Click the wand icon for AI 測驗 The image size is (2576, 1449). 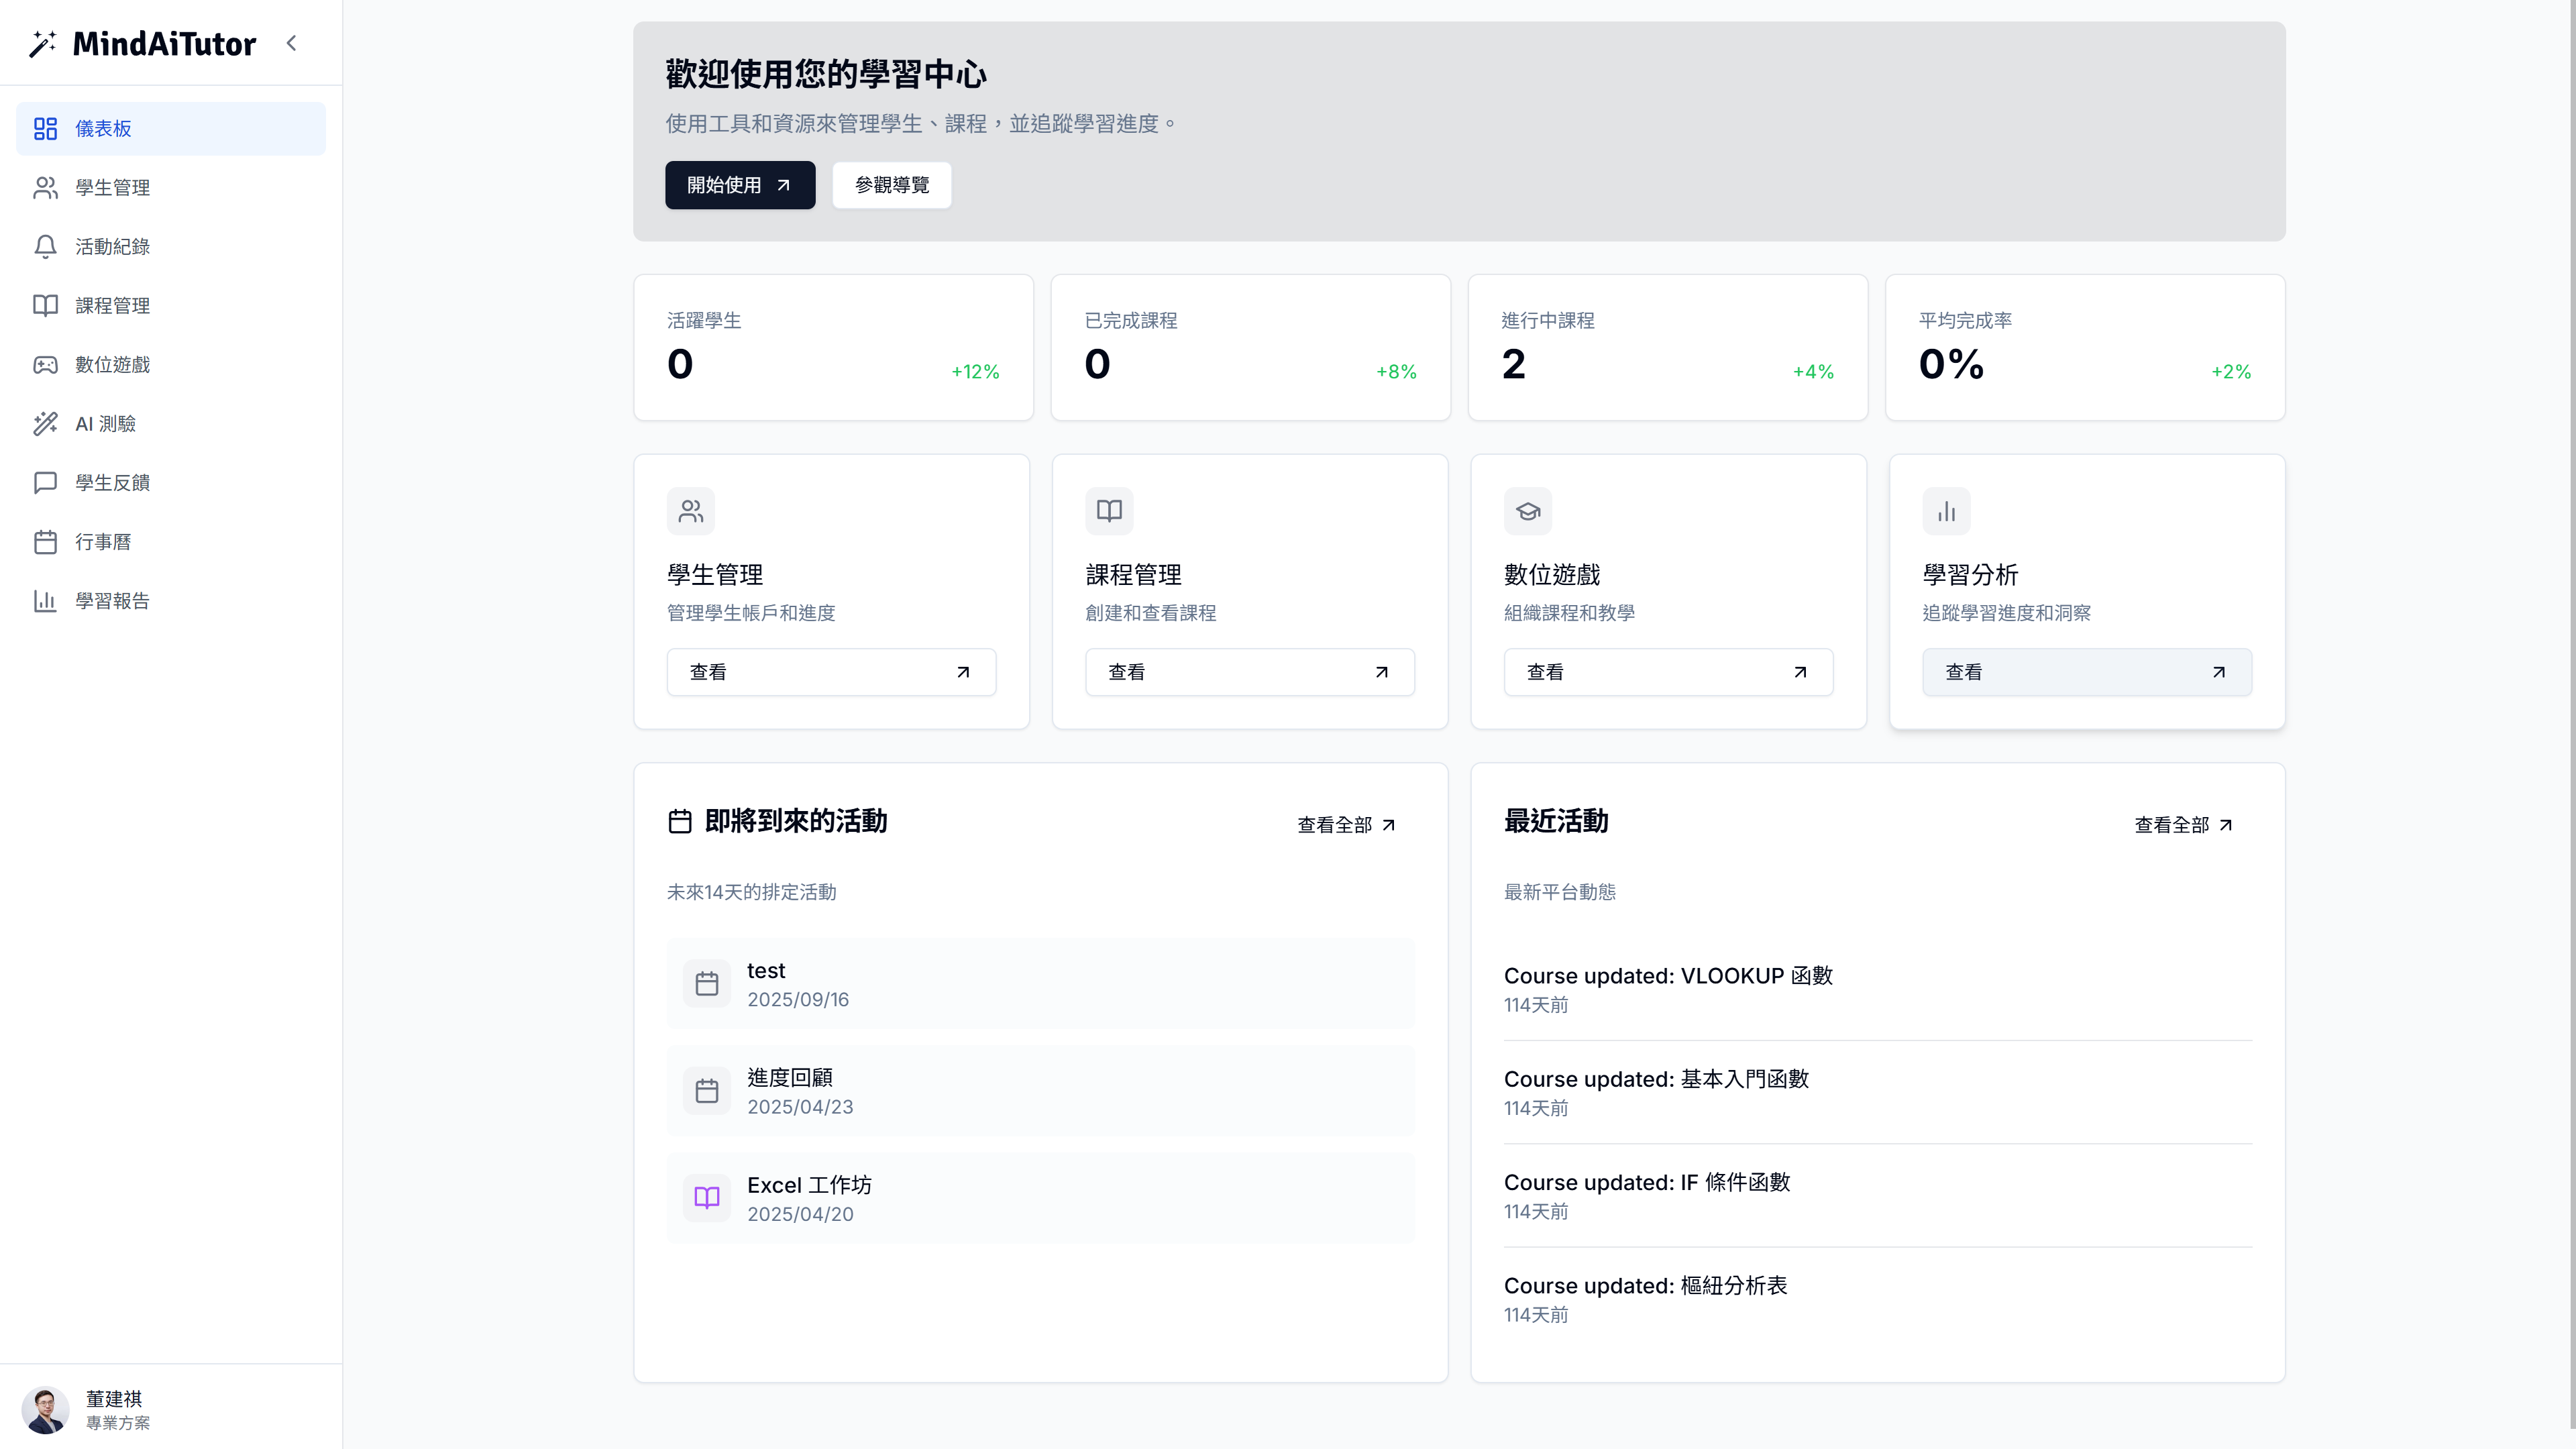coord(45,424)
